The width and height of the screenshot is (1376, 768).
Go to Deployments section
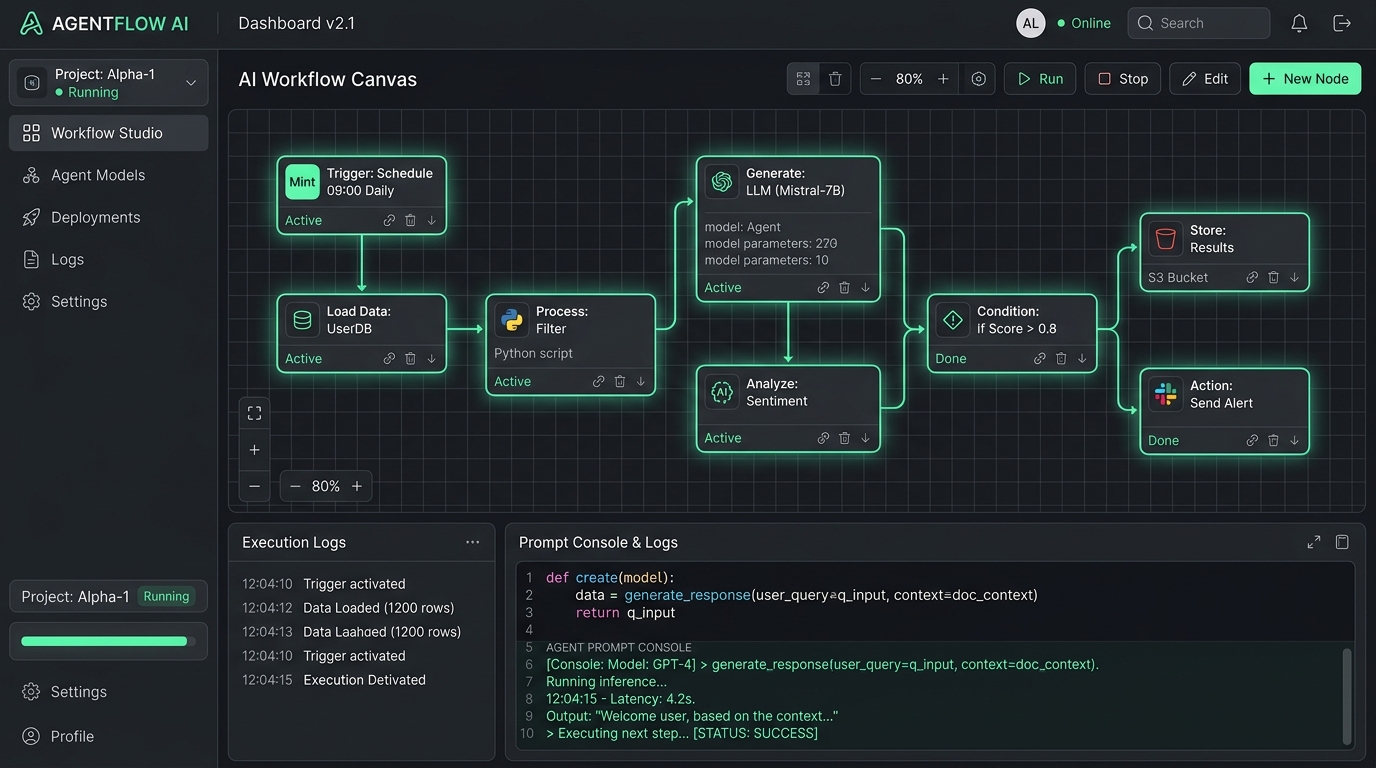coord(109,217)
